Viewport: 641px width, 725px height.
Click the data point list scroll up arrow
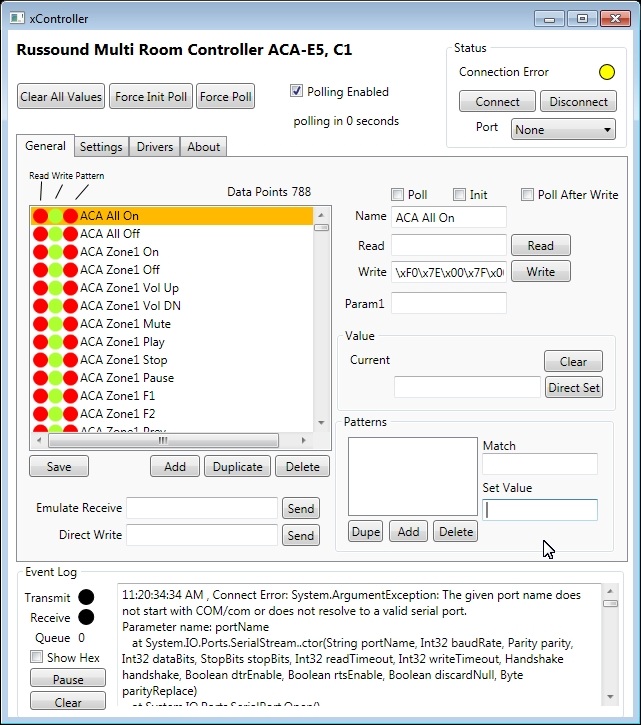(x=321, y=215)
